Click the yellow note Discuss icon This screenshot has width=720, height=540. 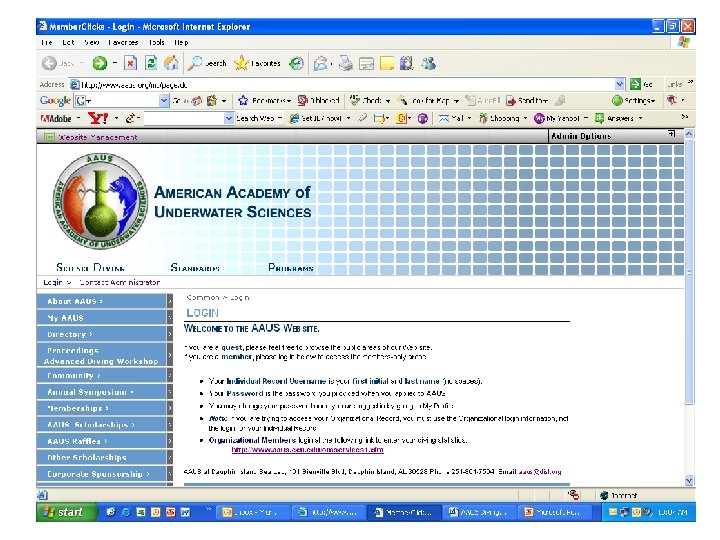tap(387, 63)
